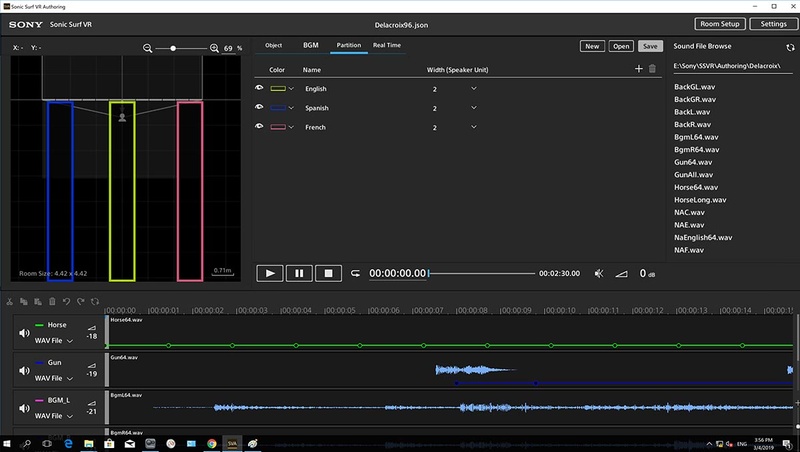Add a new partition with the plus icon

(639, 69)
